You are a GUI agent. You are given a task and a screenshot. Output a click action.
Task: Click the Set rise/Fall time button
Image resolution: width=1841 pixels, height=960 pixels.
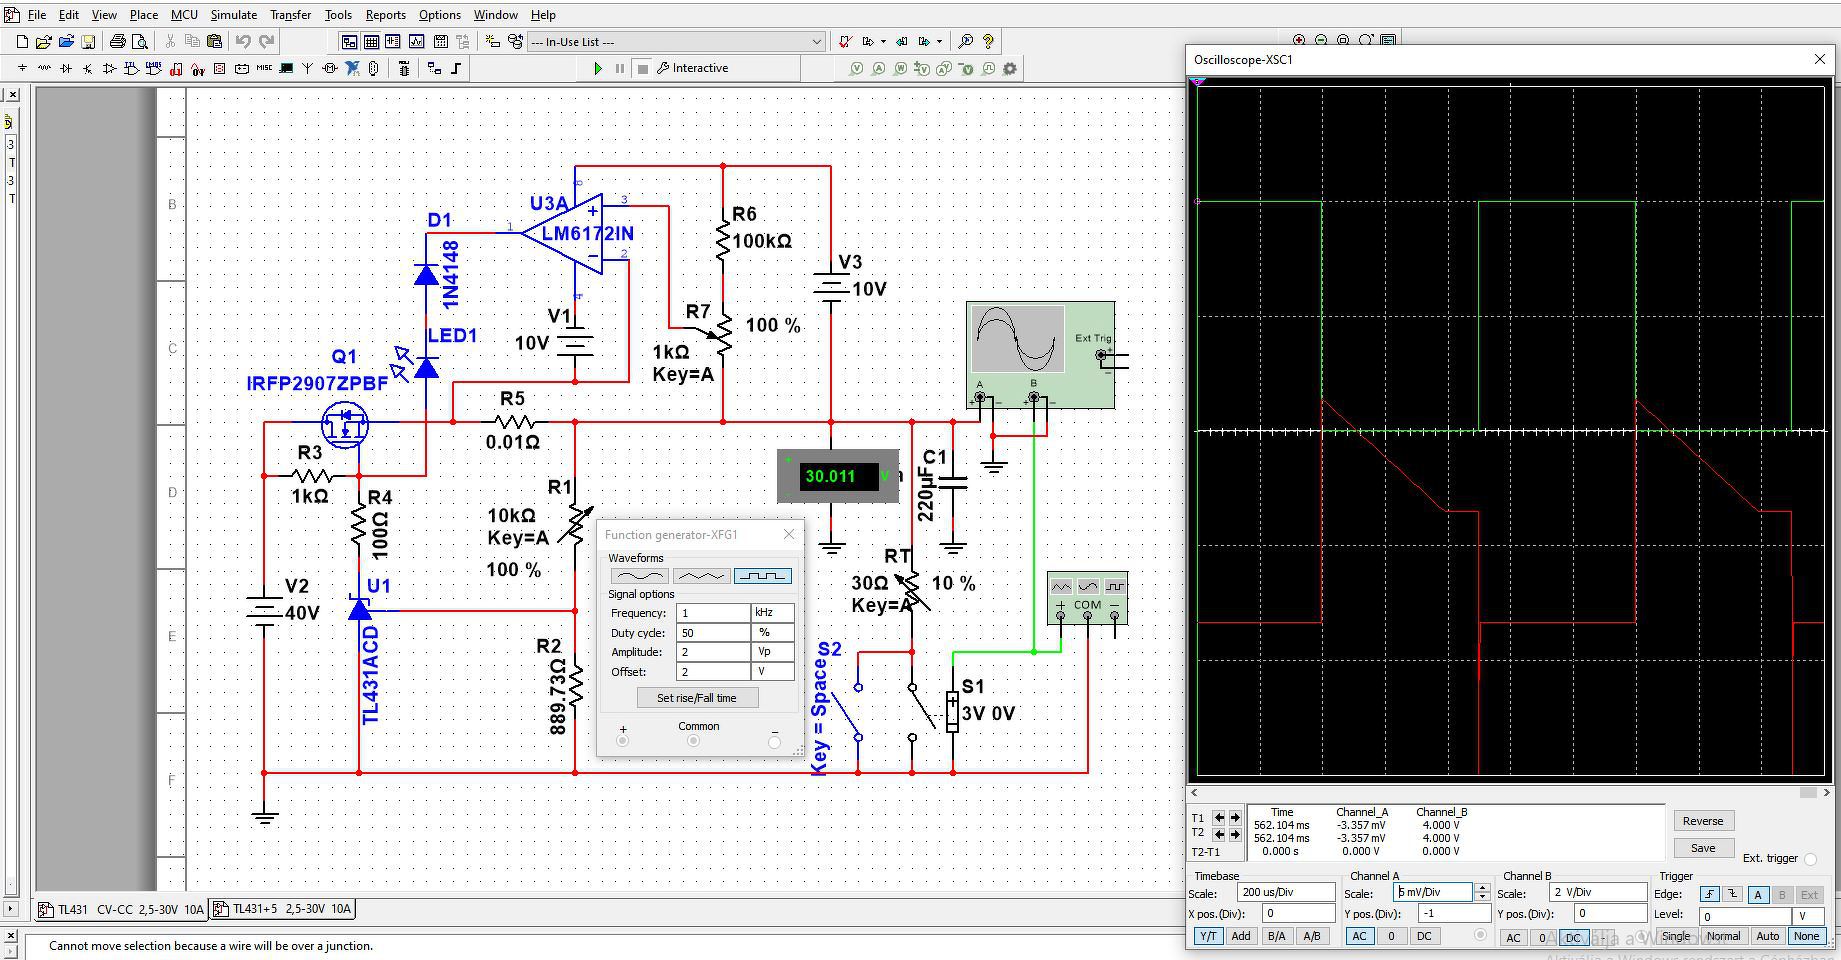point(697,698)
